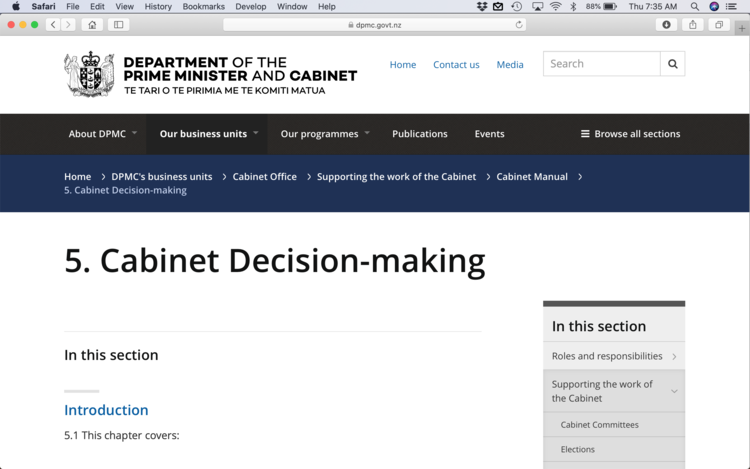Click the Safari back arrow button
Image resolution: width=750 pixels, height=469 pixels.
[53, 25]
